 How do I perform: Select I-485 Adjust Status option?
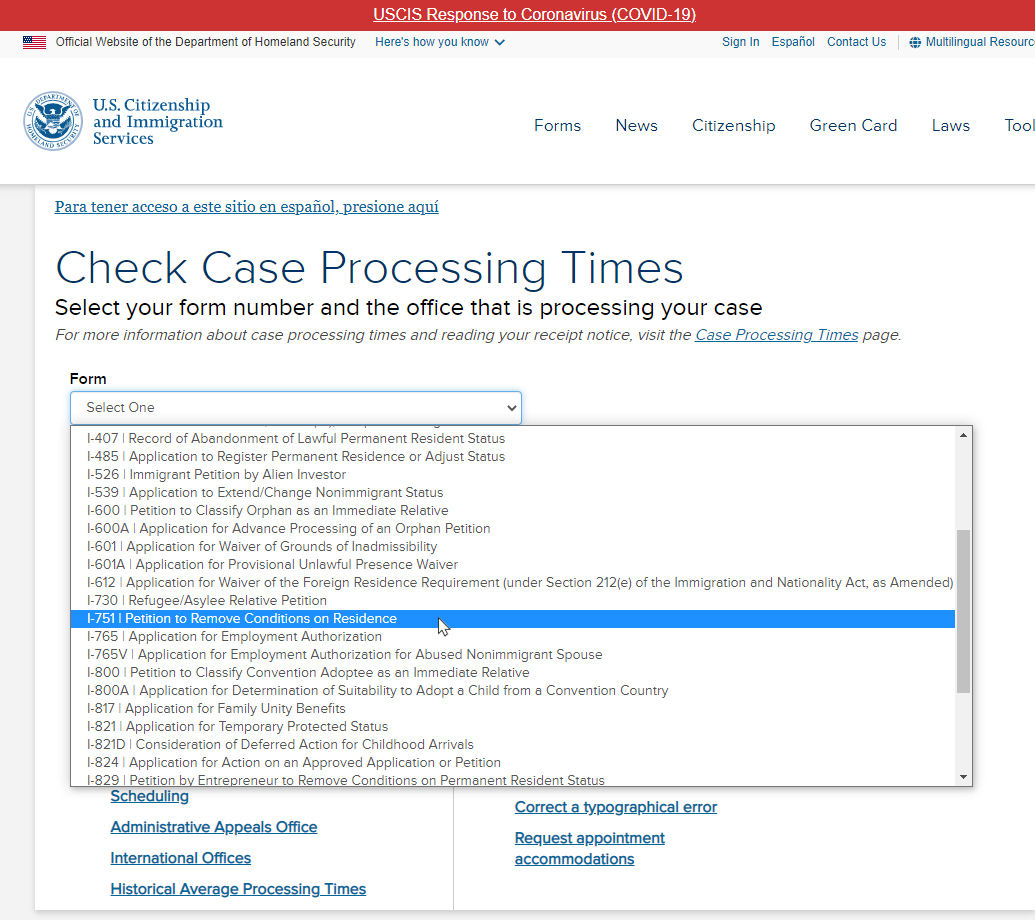[x=513, y=456]
